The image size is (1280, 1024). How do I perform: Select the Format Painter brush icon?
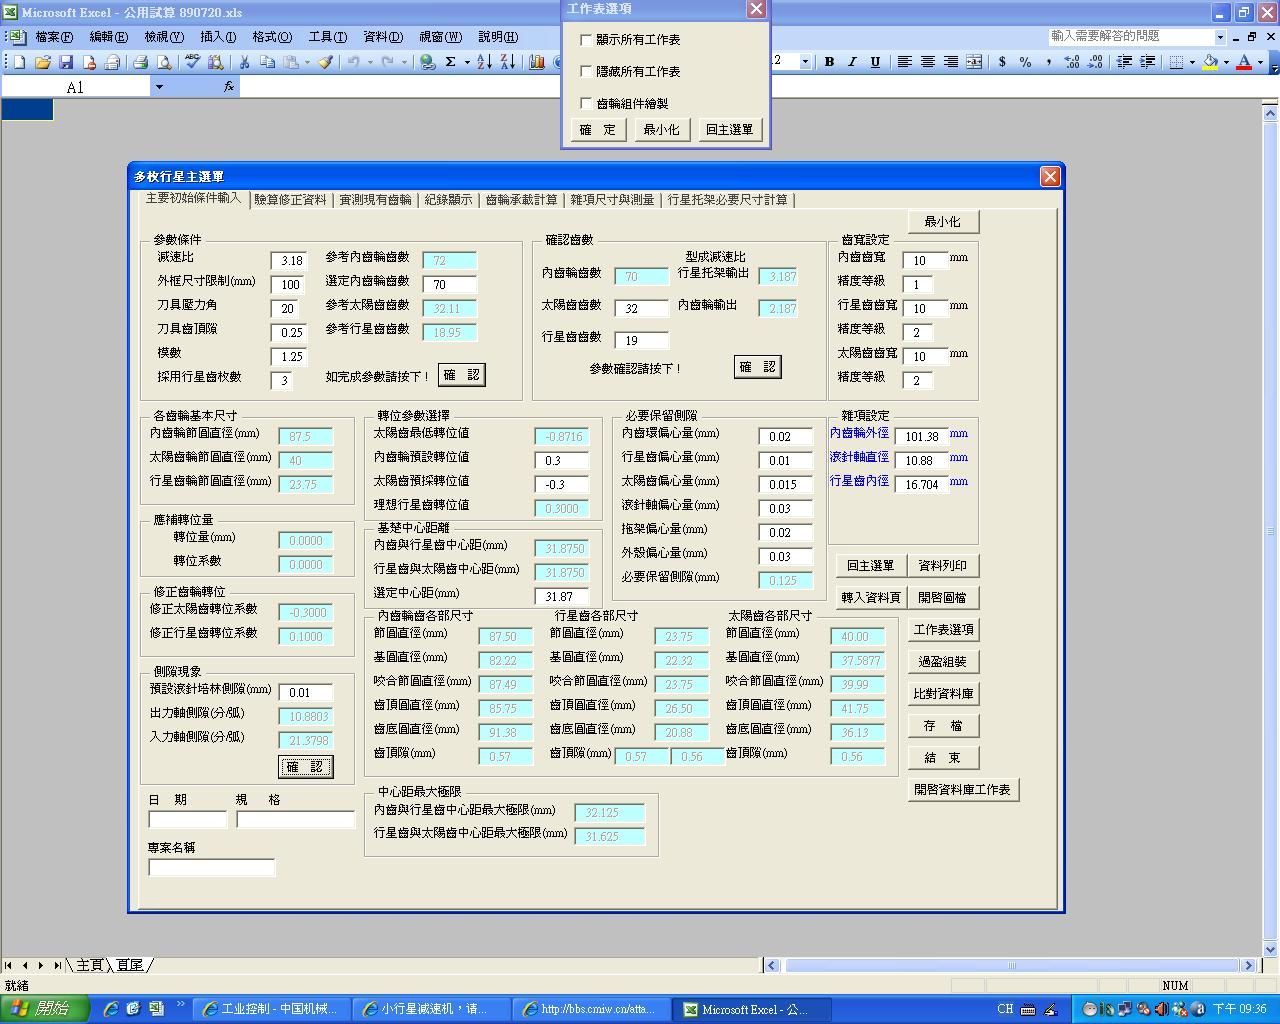[x=325, y=62]
